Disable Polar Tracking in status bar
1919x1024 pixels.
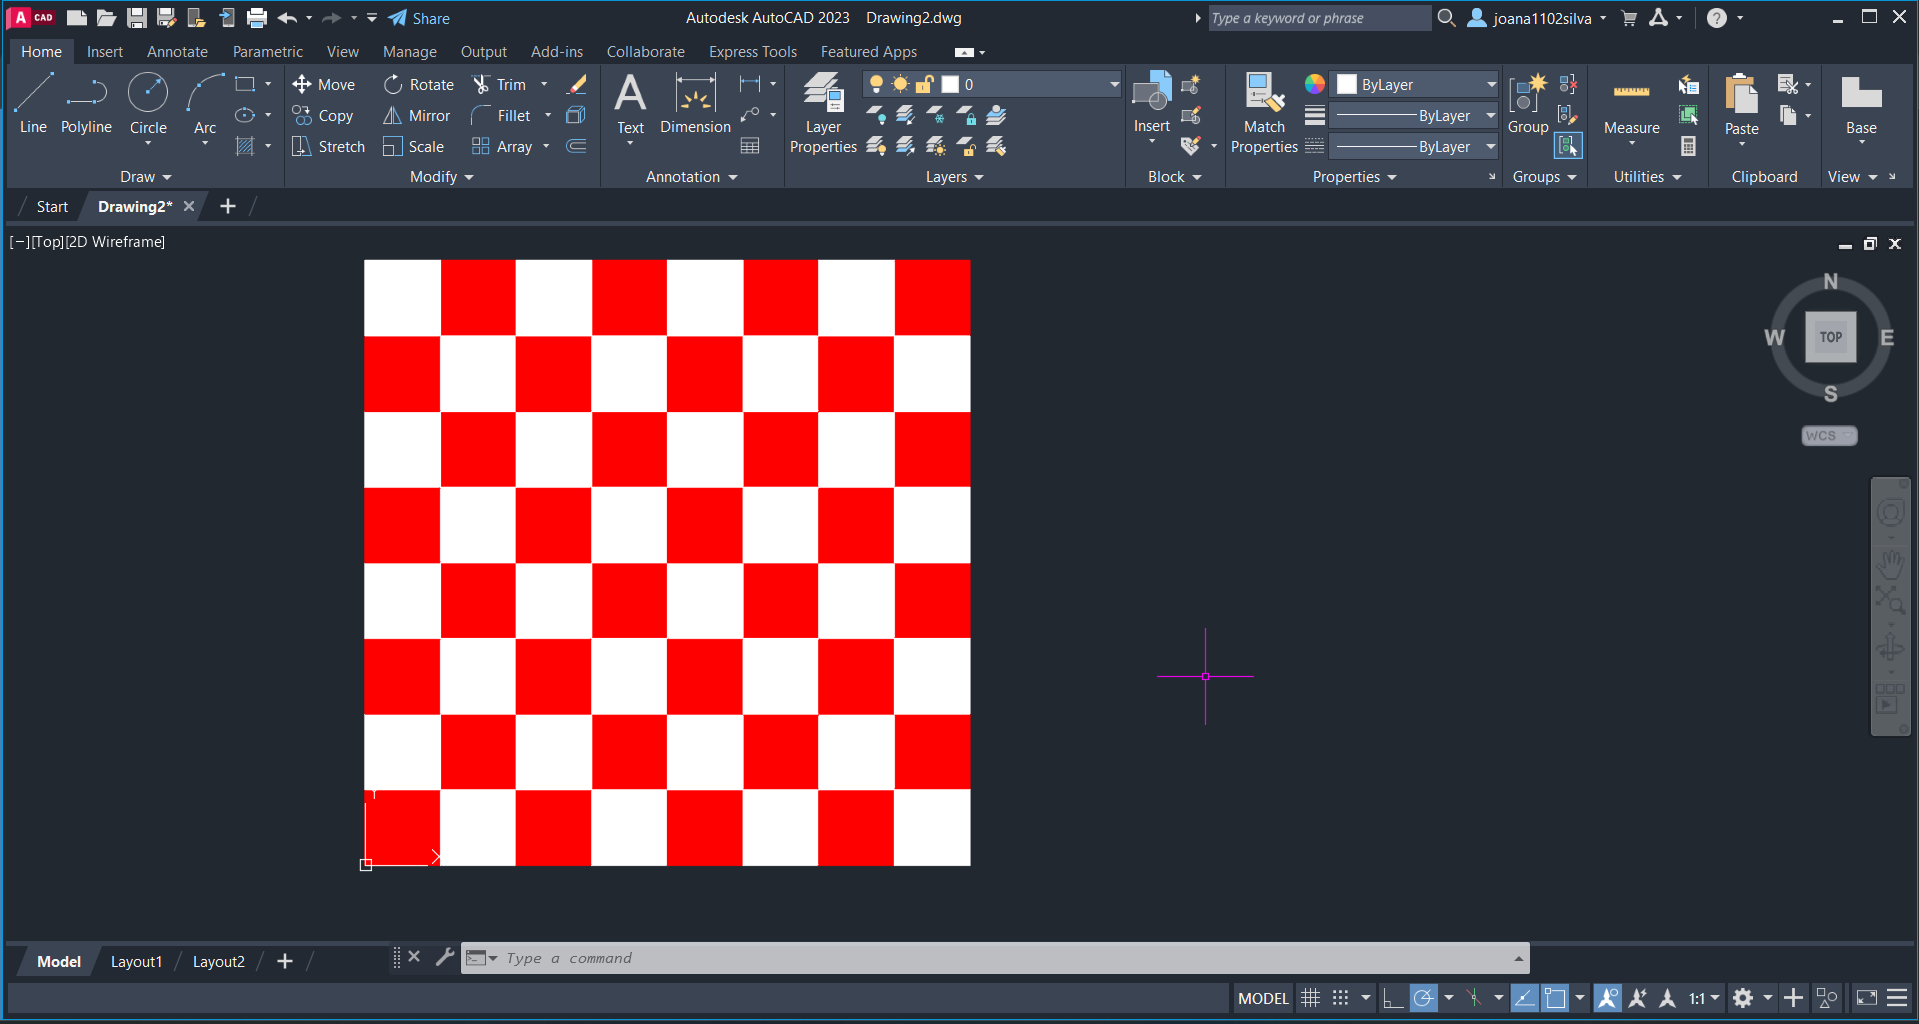(1424, 998)
